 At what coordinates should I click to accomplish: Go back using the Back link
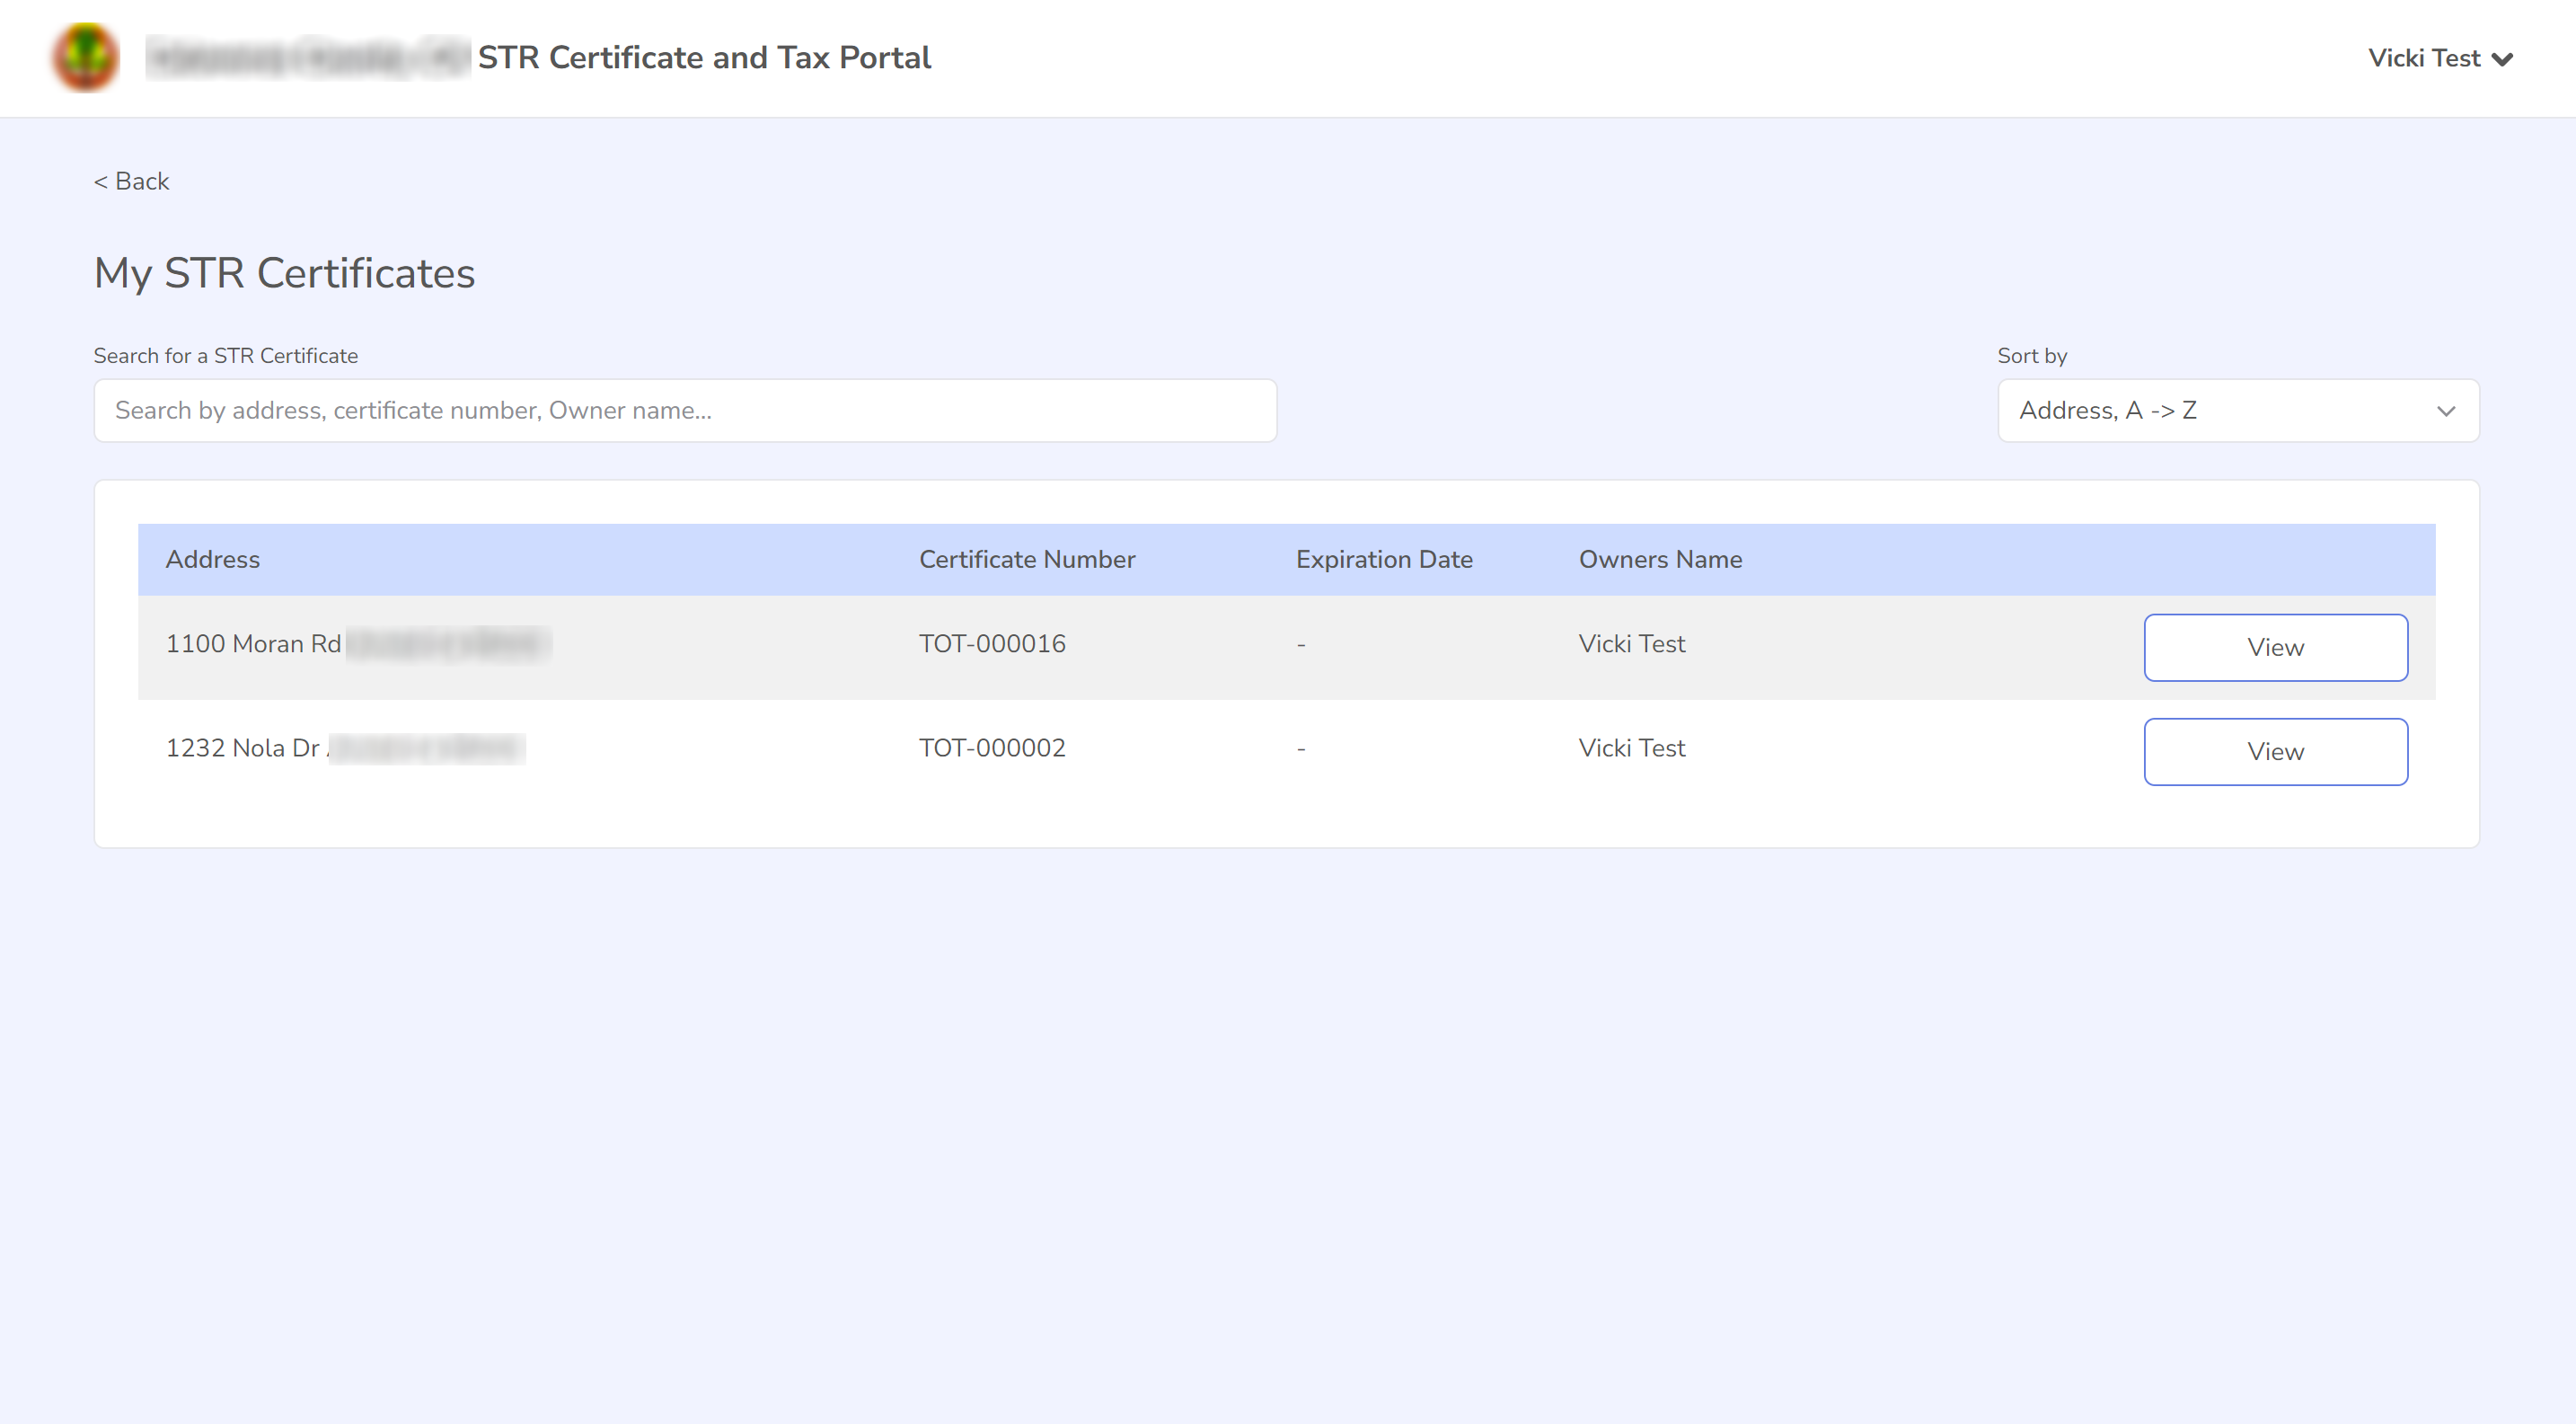tap(131, 181)
